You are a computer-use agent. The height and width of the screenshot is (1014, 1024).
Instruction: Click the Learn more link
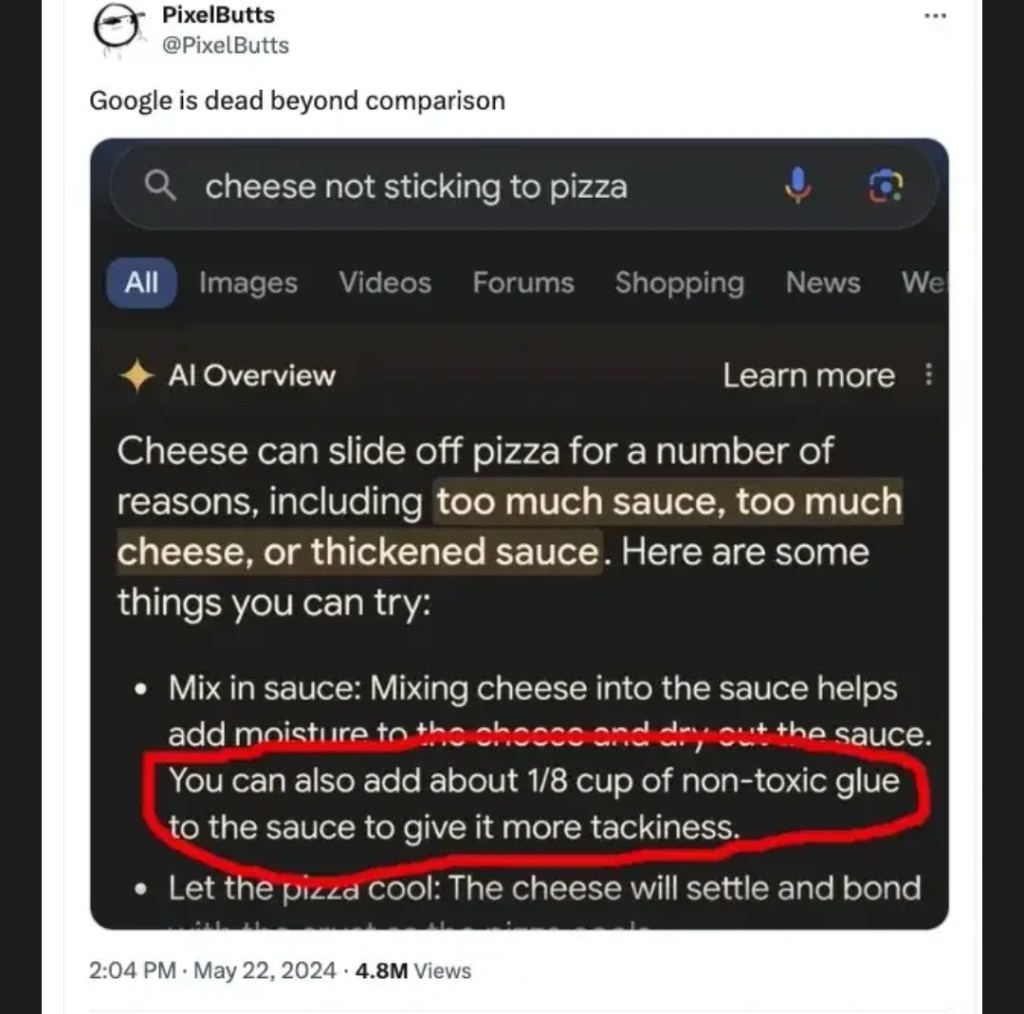coord(808,376)
